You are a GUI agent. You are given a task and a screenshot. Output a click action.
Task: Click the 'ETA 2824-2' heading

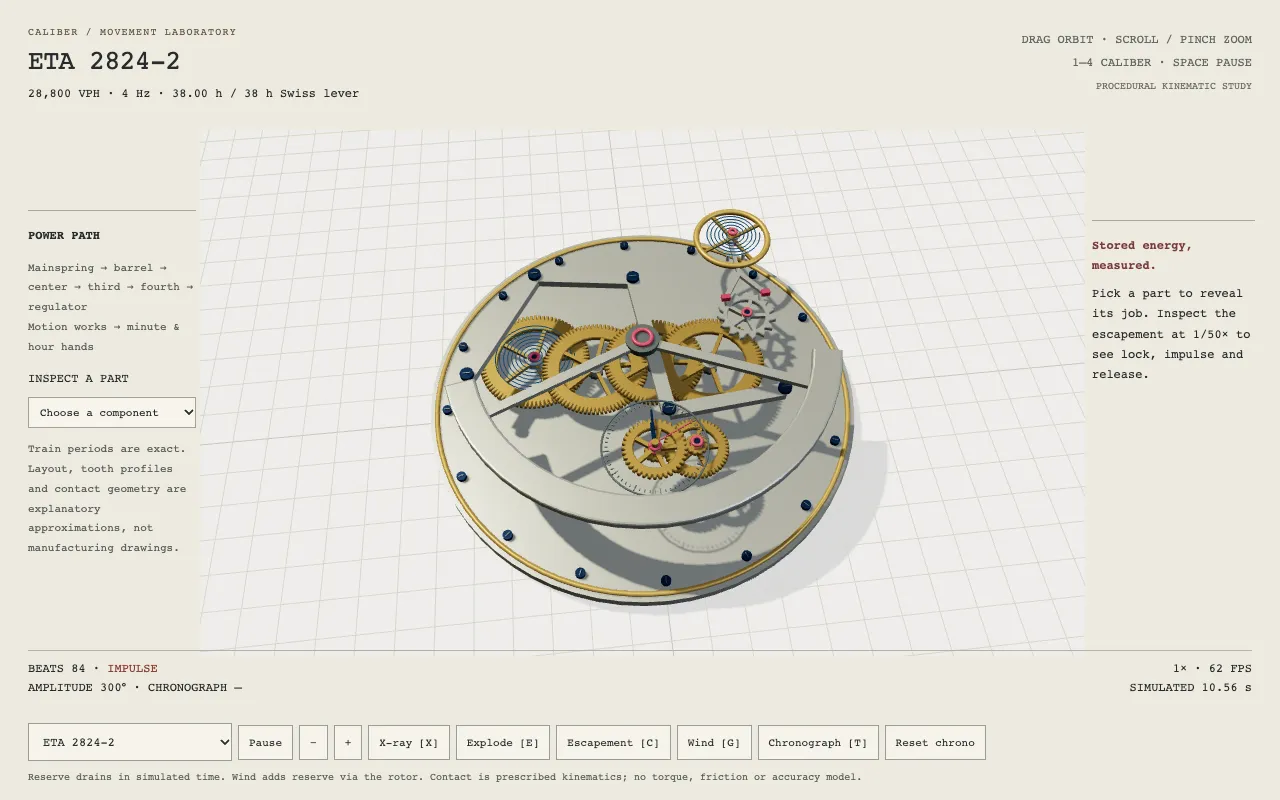point(104,61)
